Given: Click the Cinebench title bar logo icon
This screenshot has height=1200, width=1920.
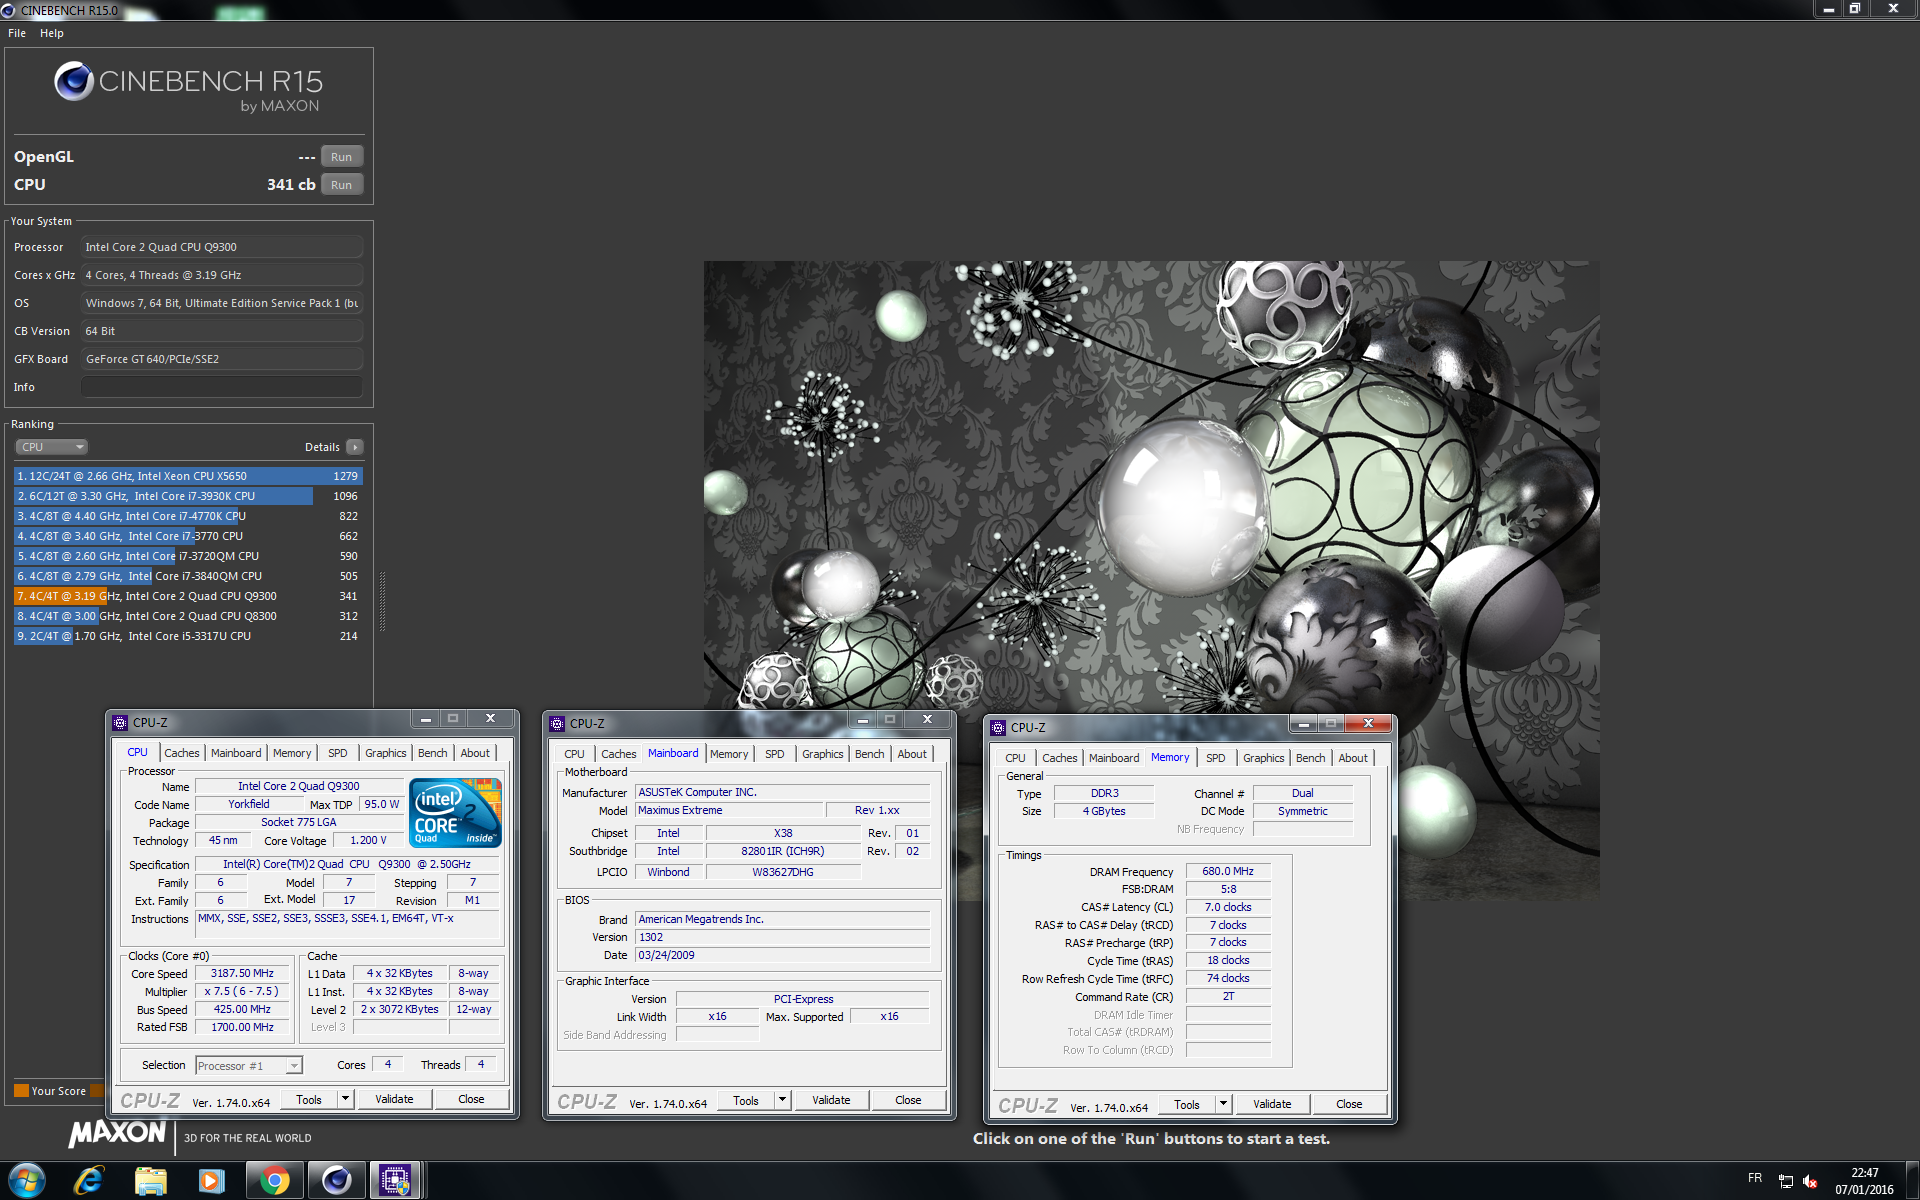Looking at the screenshot, I should 9,10.
